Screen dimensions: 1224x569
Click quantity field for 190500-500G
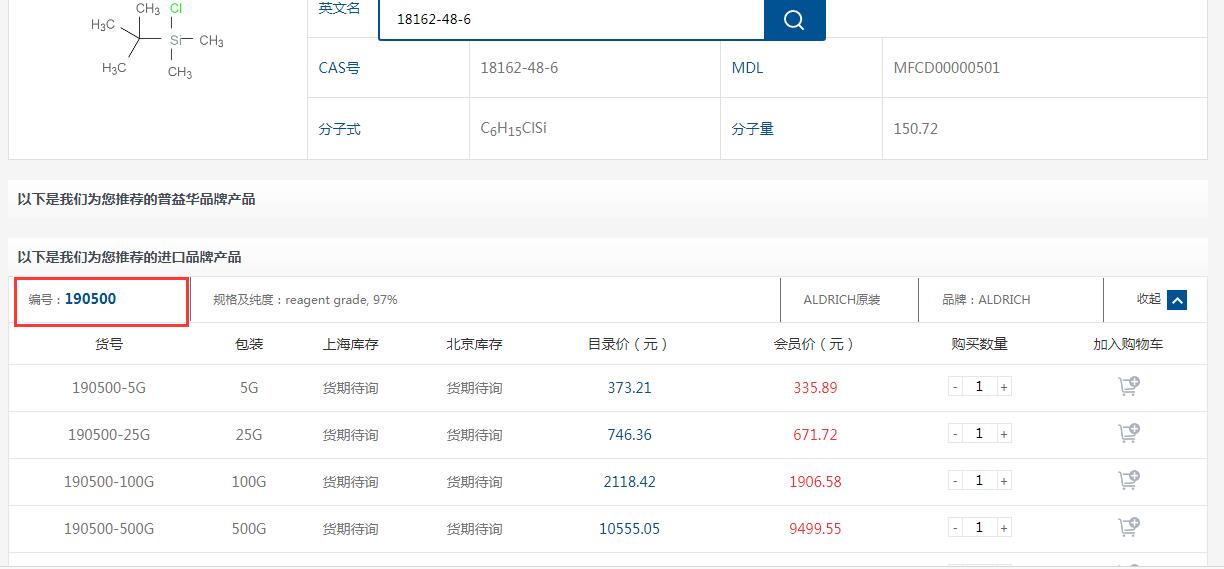point(979,528)
